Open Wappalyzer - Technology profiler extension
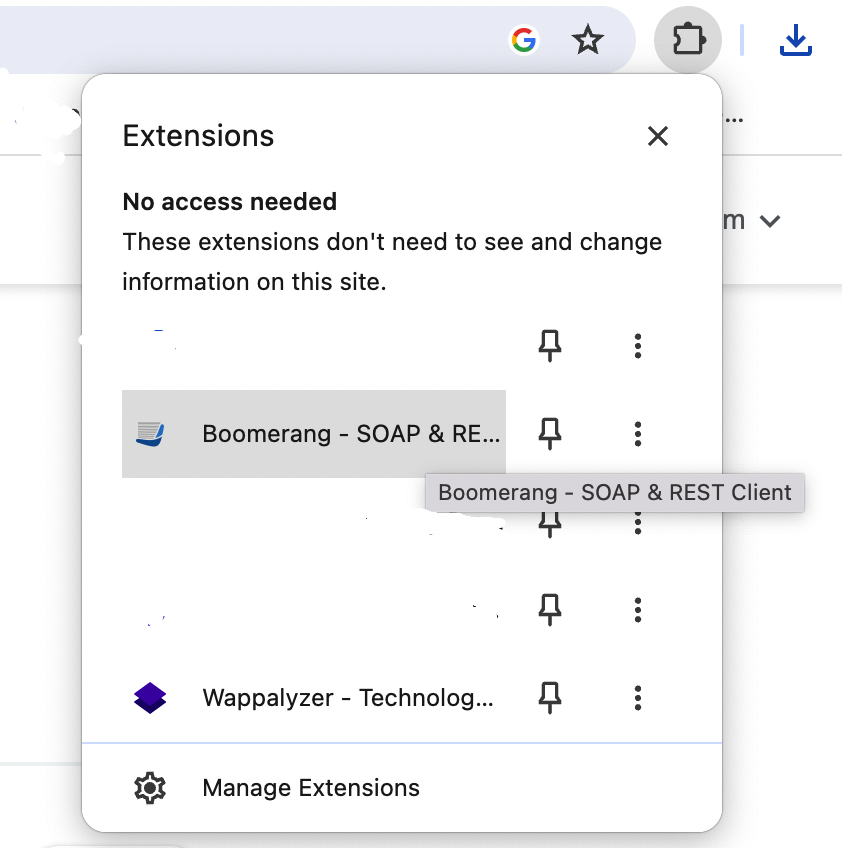The width and height of the screenshot is (842, 848). pos(314,698)
